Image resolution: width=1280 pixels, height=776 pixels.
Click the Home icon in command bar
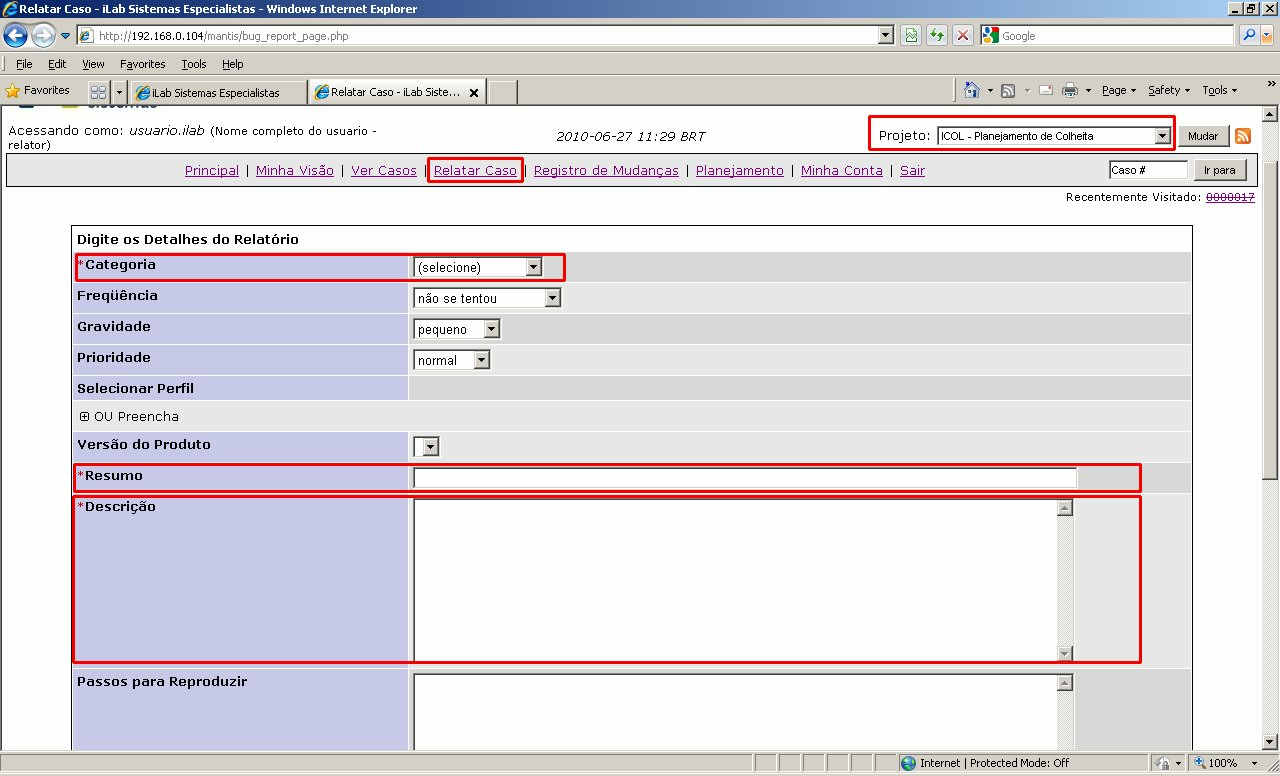pyautogui.click(x=971, y=90)
